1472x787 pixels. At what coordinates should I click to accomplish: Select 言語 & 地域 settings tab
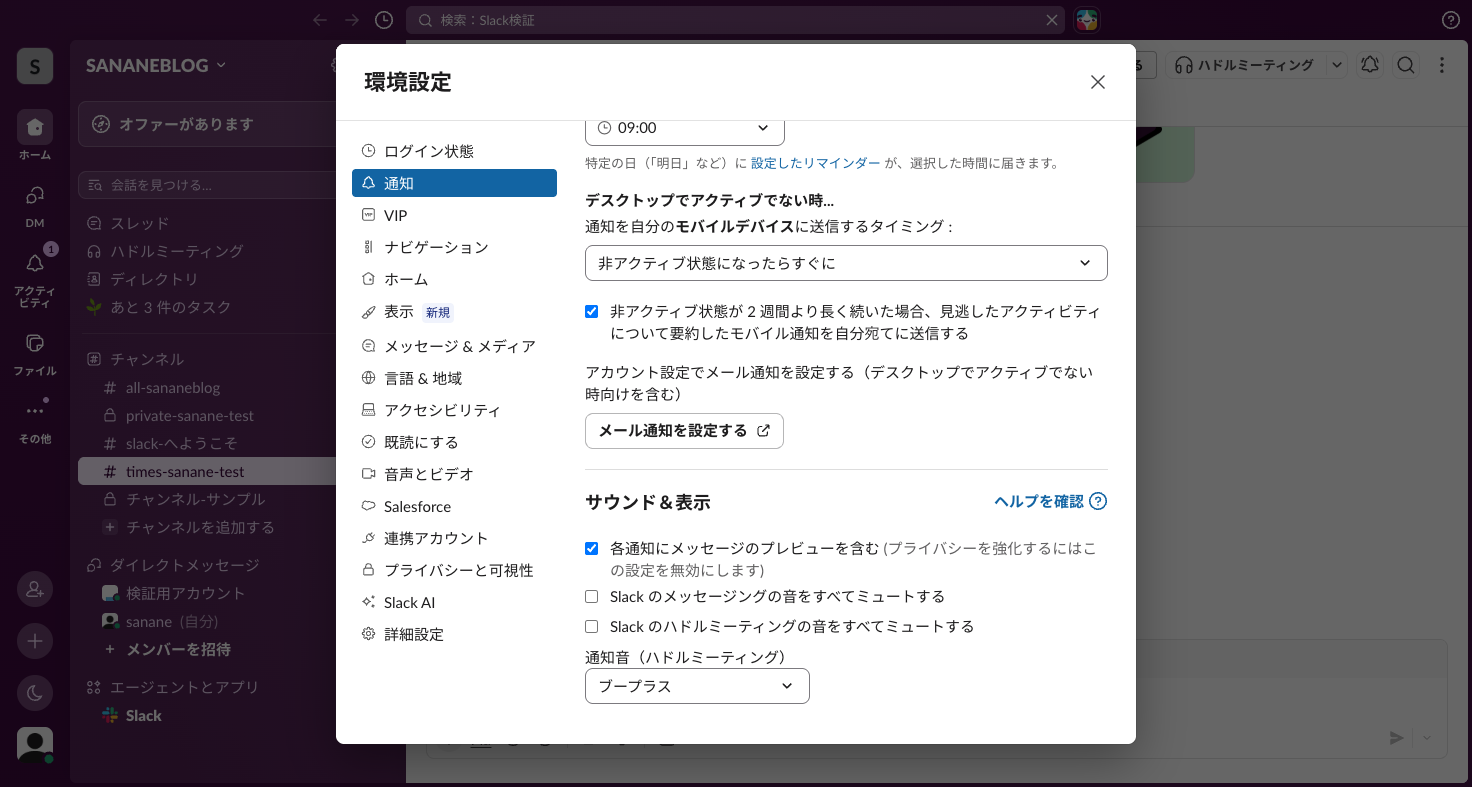(454, 378)
